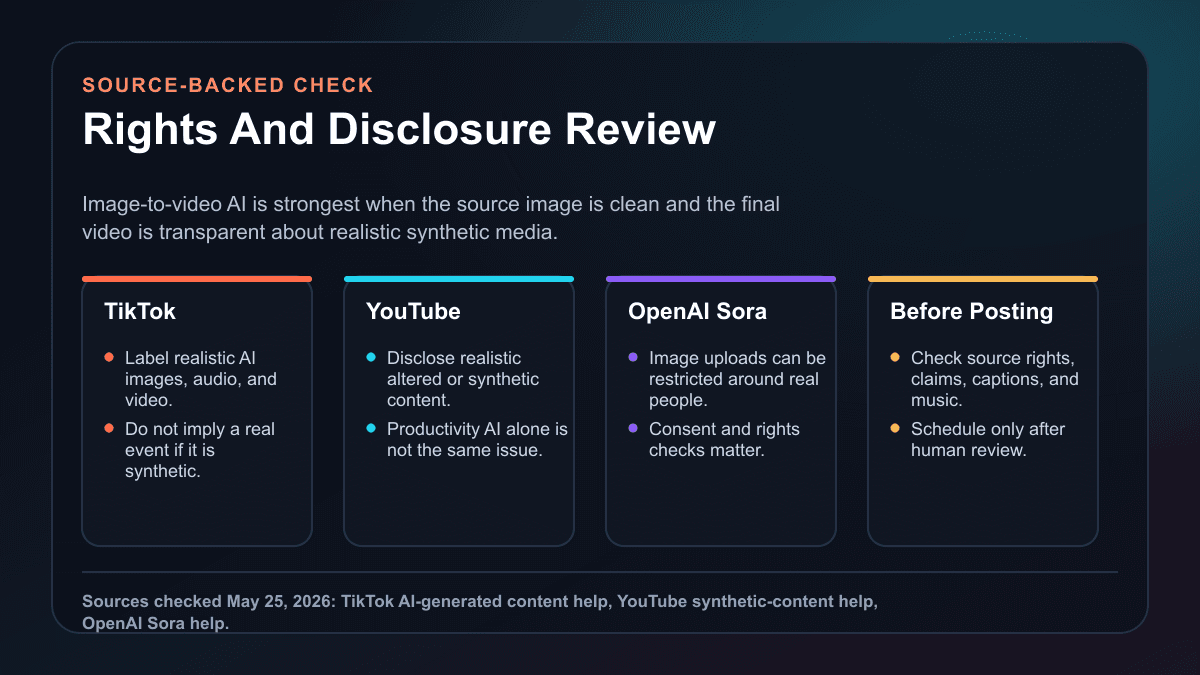
Task: Click 'Productivity AI alone is not the same issue.'
Action: 477,439
